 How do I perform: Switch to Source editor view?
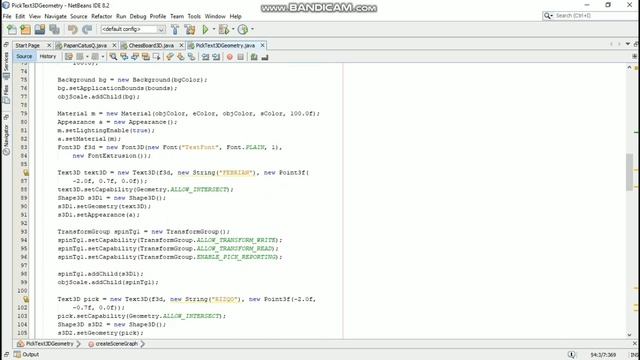pyautogui.click(x=24, y=57)
